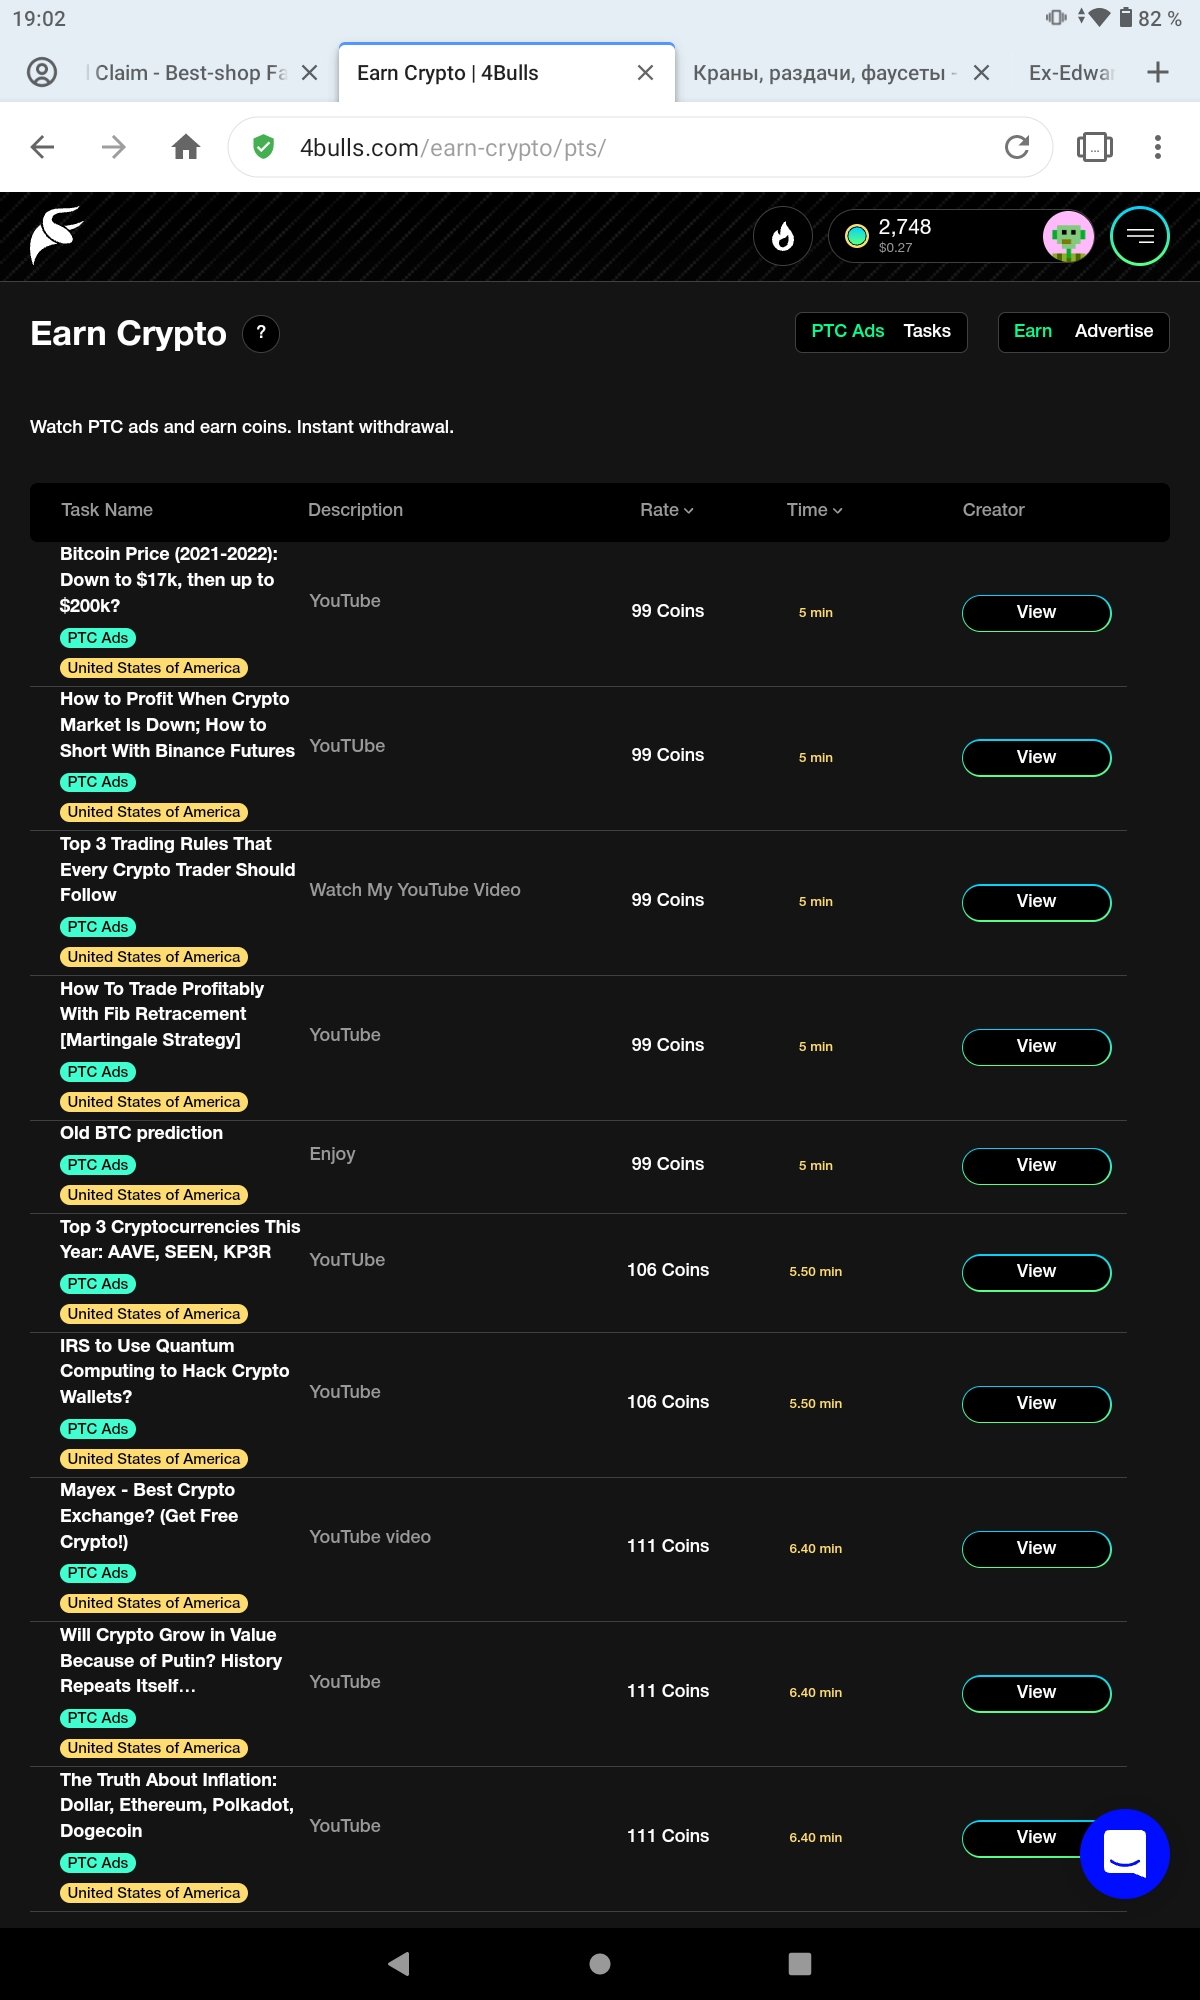This screenshot has height=2000, width=1200.
Task: Switch to Advertise mode
Action: coord(1114,331)
